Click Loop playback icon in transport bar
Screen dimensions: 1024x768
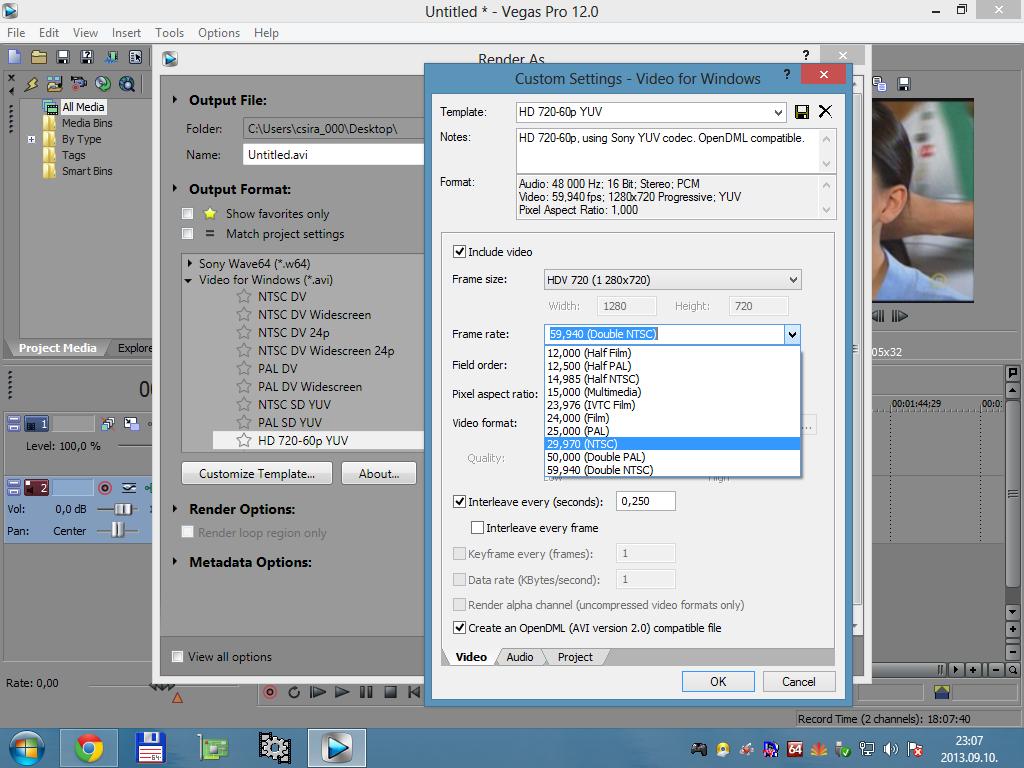[294, 692]
